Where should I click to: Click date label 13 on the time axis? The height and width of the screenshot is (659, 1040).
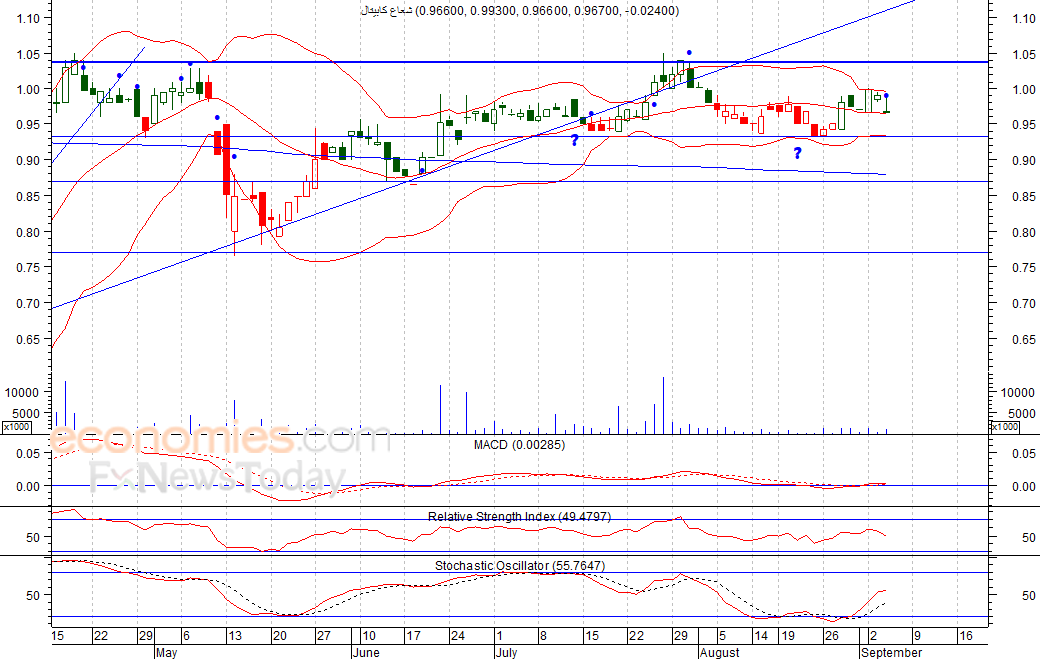[x=235, y=636]
